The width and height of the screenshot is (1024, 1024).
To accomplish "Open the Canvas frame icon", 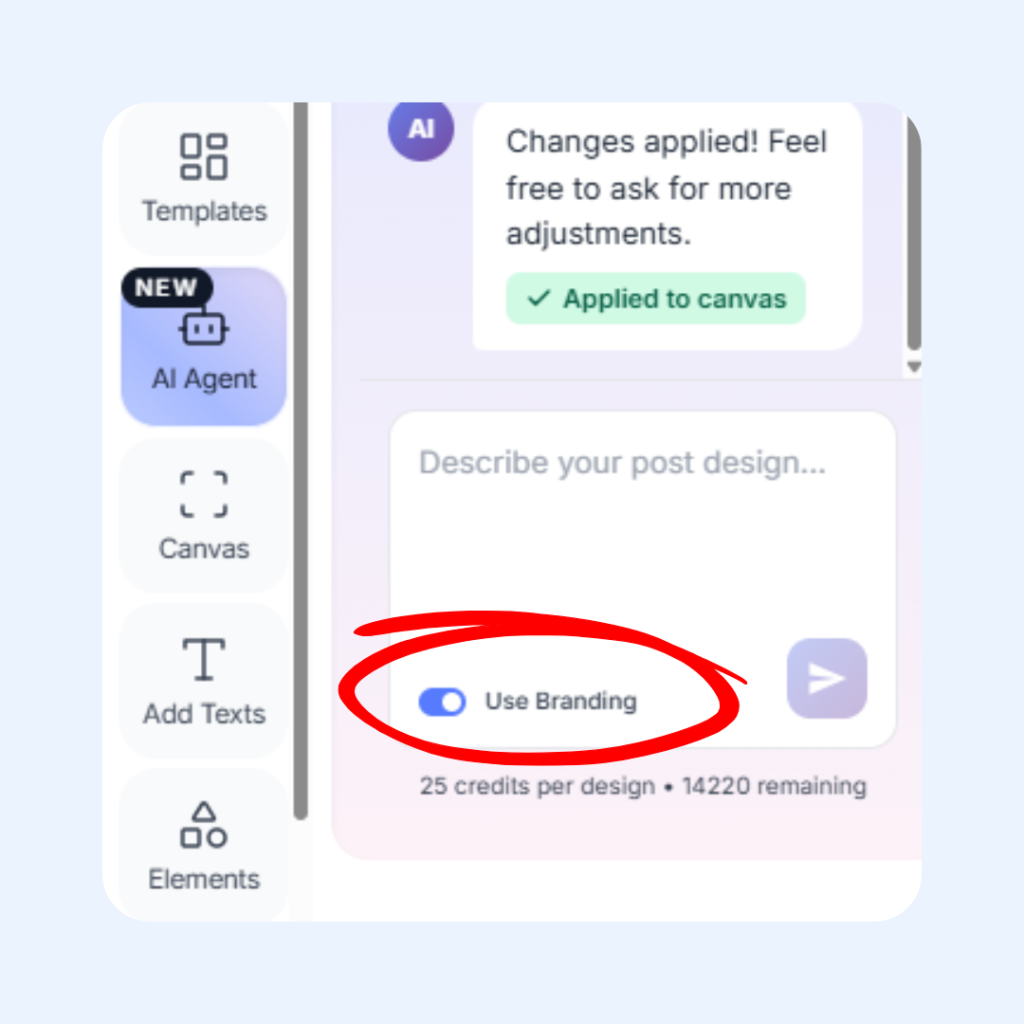I will tap(204, 494).
